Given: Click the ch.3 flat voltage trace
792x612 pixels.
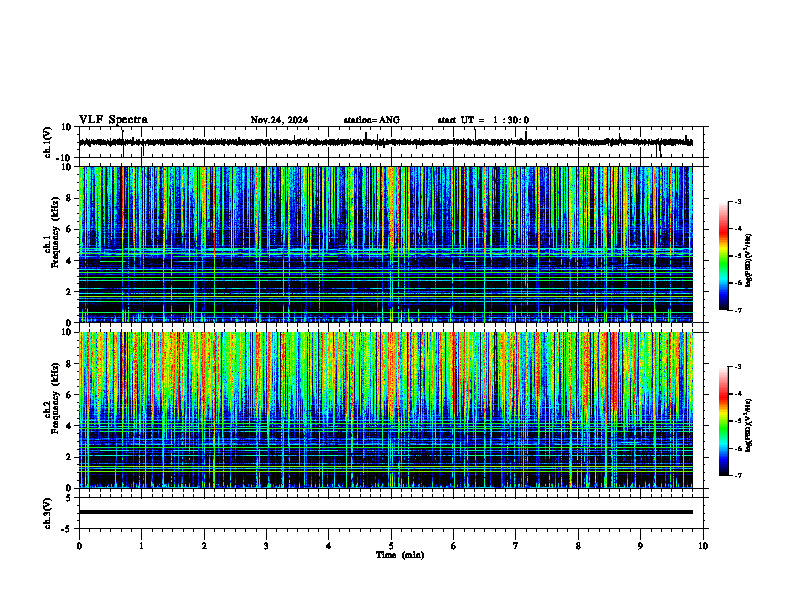Looking at the screenshot, I should coord(386,512).
